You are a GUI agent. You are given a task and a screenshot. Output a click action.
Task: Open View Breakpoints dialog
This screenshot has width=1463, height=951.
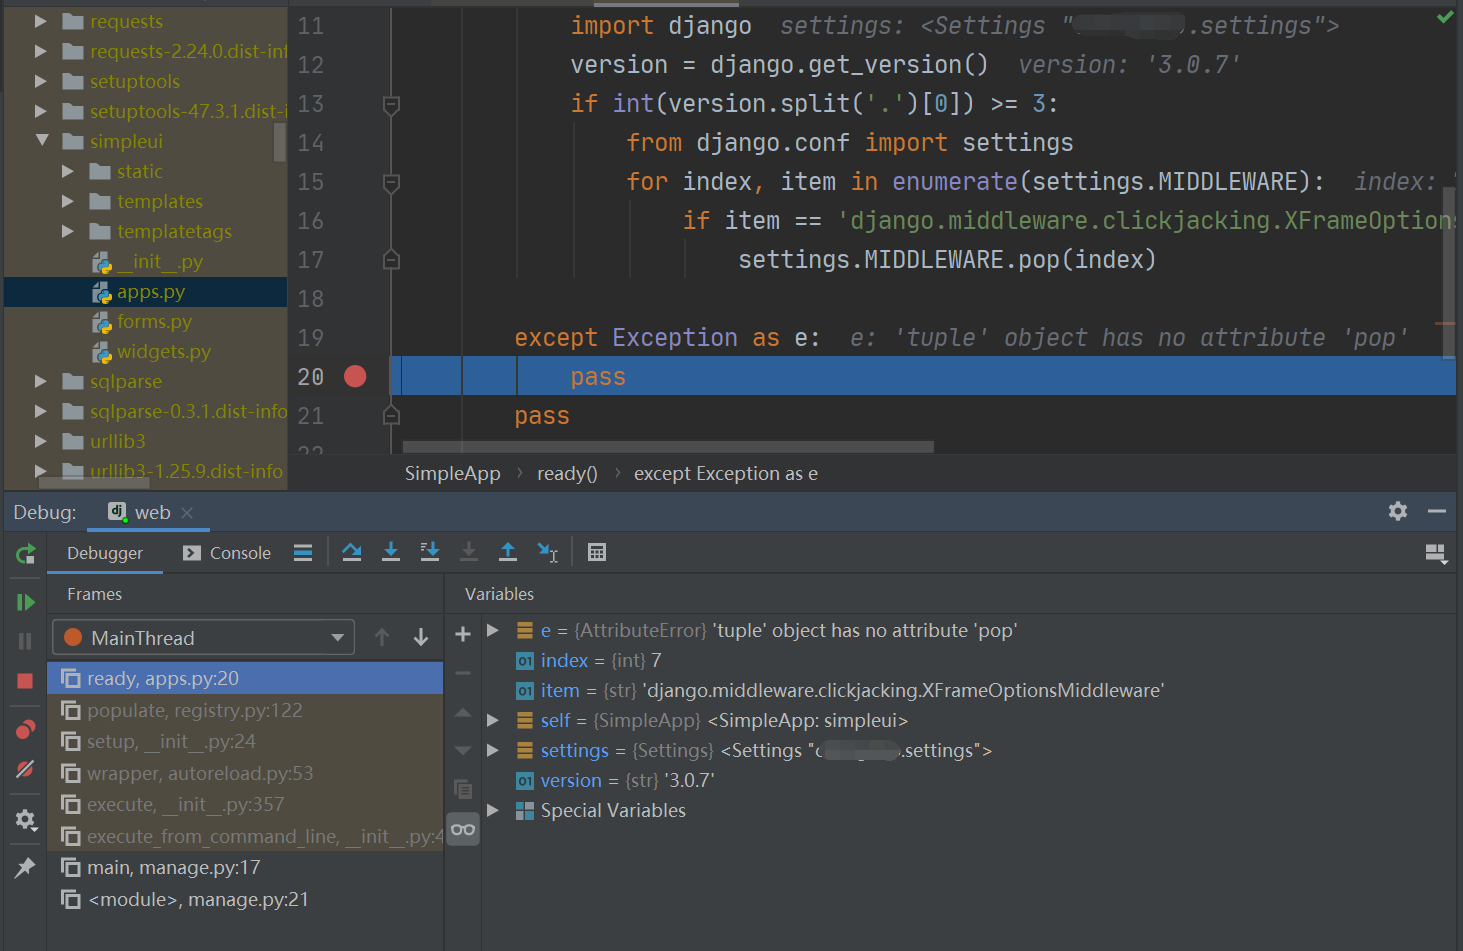click(x=26, y=729)
